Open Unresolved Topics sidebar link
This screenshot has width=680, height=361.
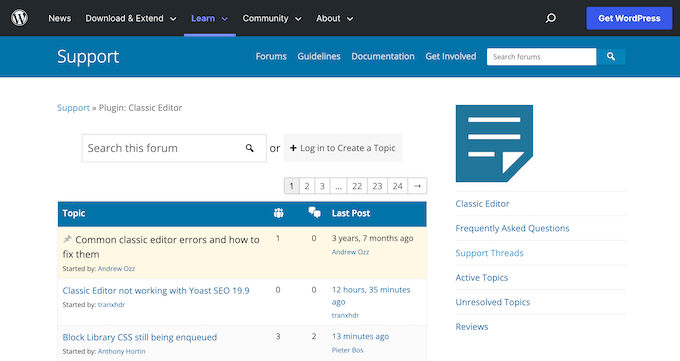[x=493, y=302]
